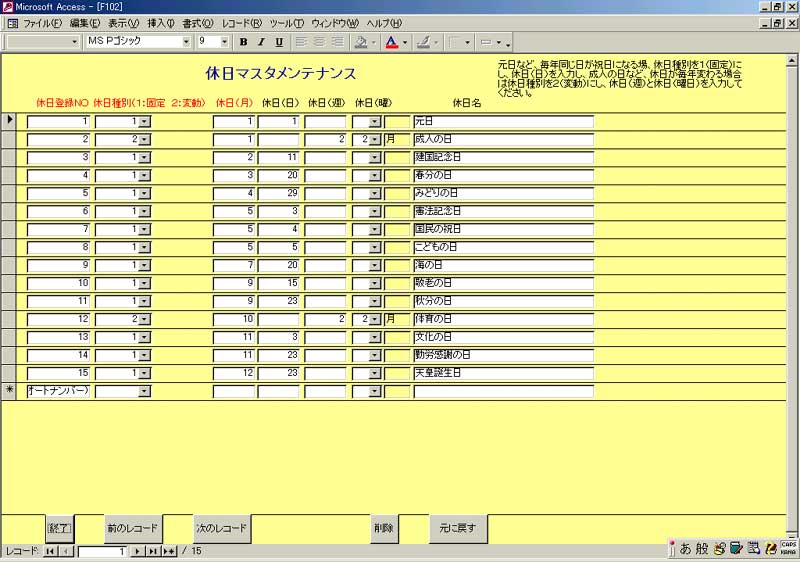Open the line width dropdown arrow
This screenshot has width=800, height=562.
[x=467, y=42]
